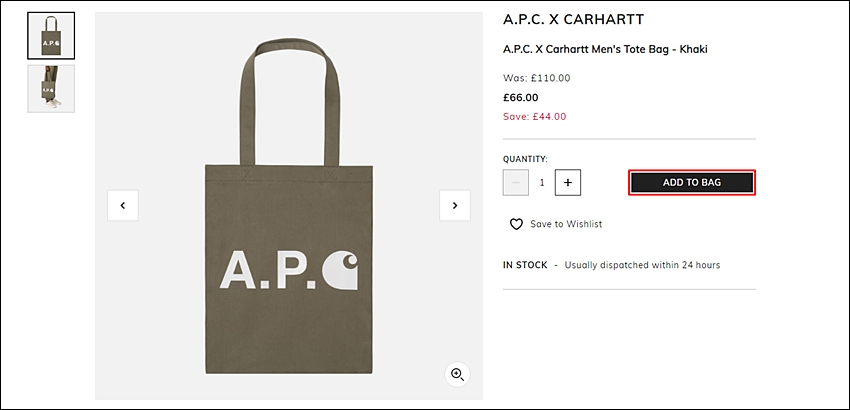Open the magnifier zoom on the image

point(458,374)
